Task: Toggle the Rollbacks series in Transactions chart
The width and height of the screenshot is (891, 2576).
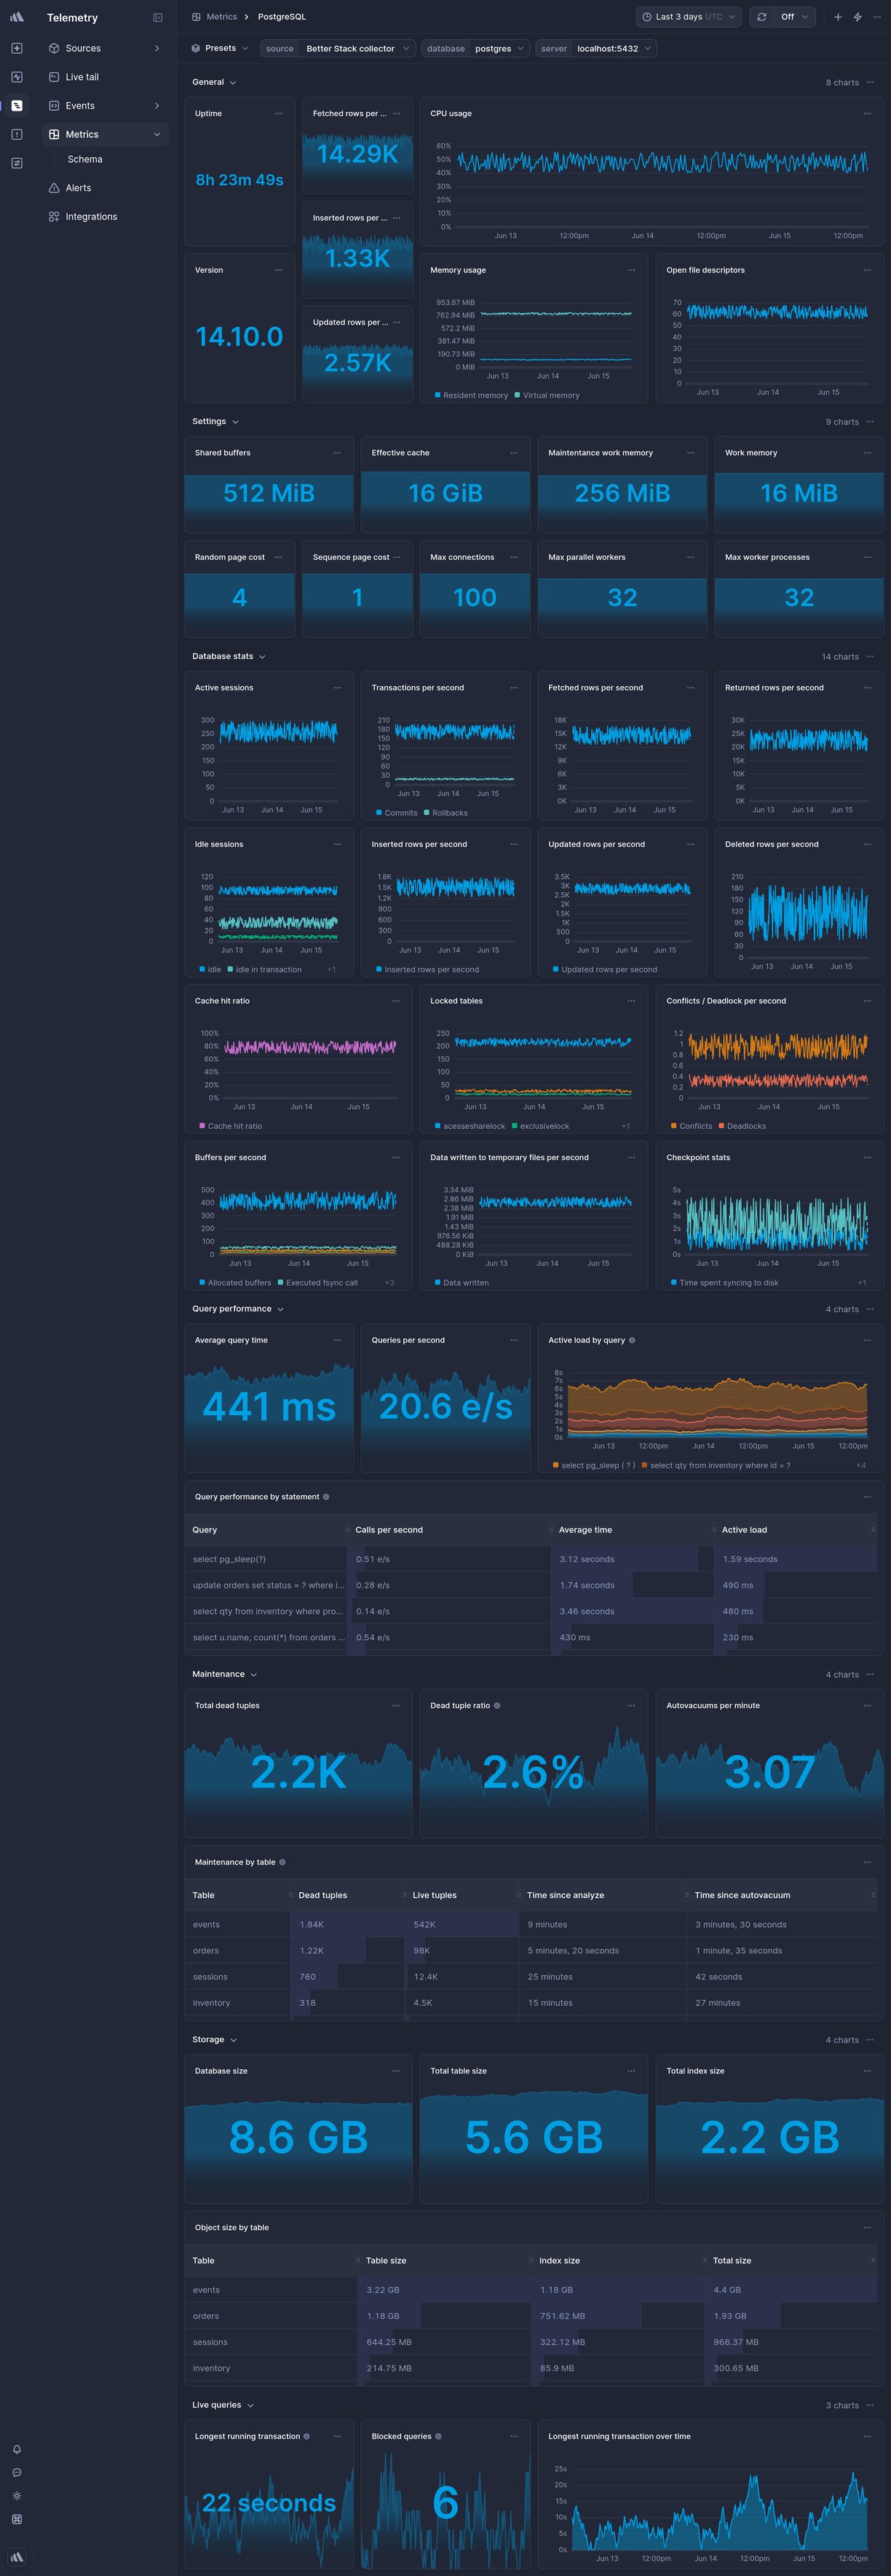Action: click(446, 813)
